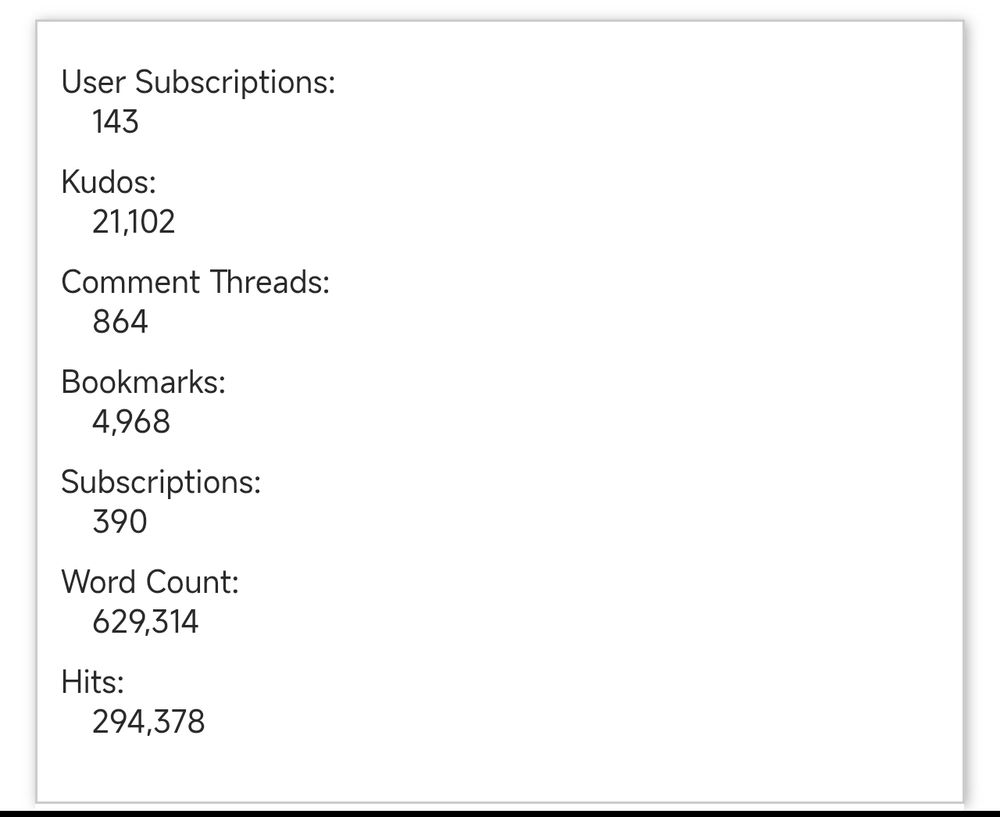
Task: Select the 390 subscriptions value
Action: pos(120,522)
